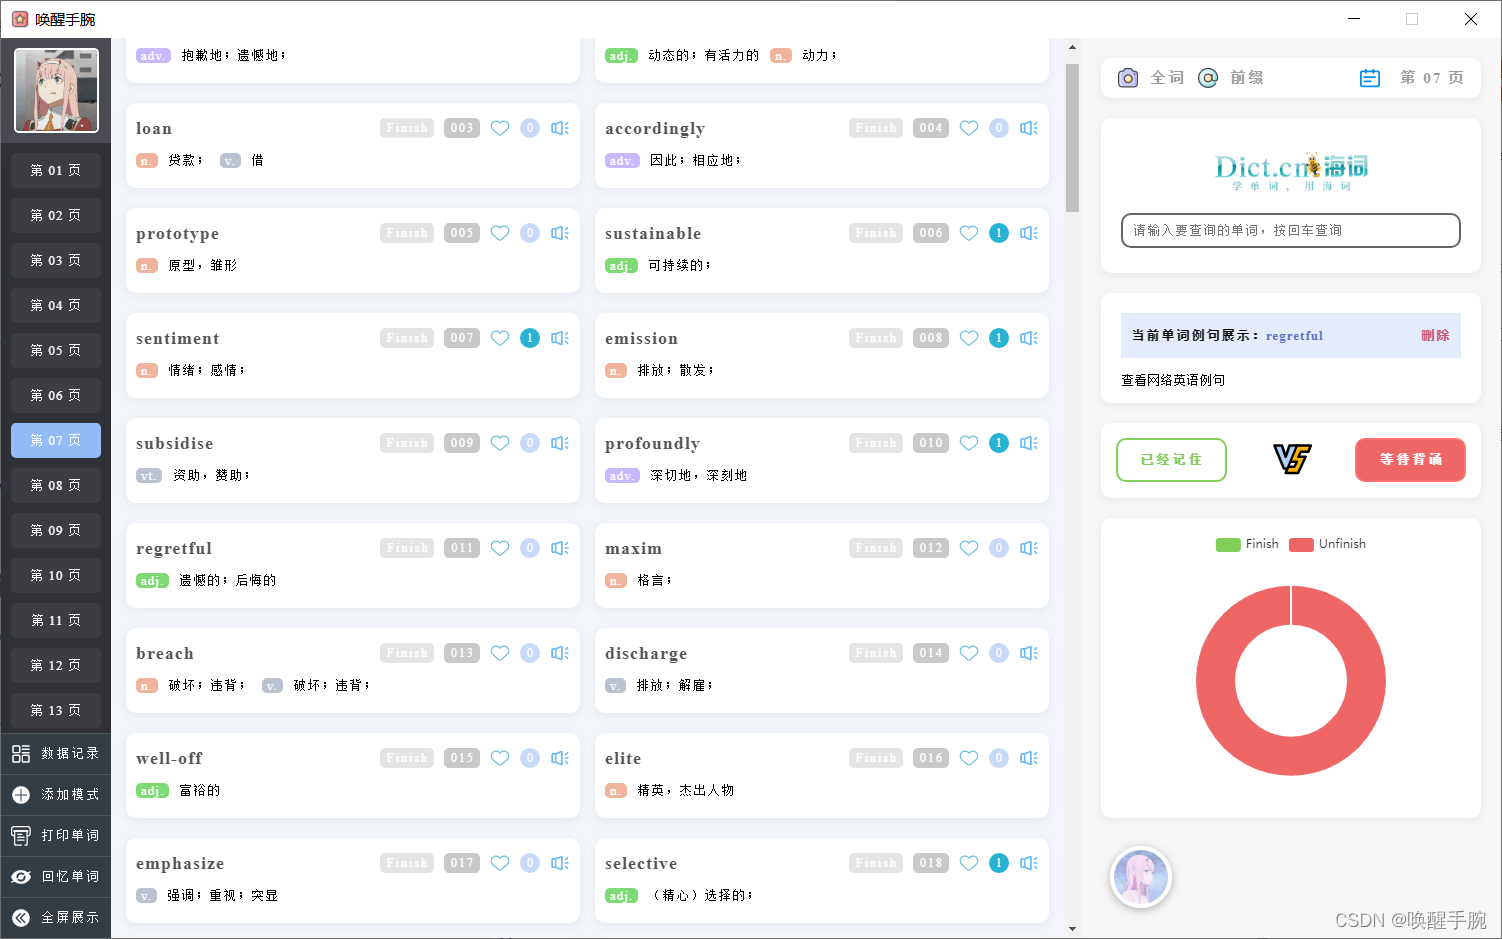Viewport: 1502px width, 939px height.
Task: Click the speaker icon for sustainable
Action: coord(1029,233)
